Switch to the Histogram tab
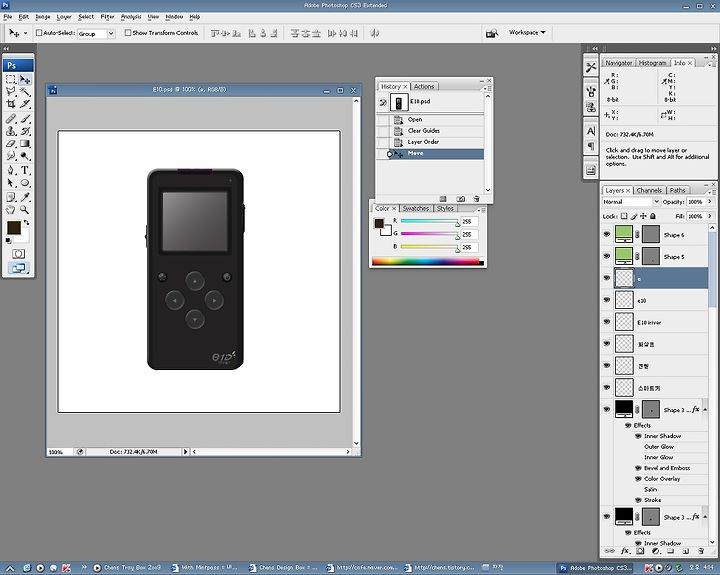Image resolution: width=720 pixels, height=575 pixels. coord(652,62)
